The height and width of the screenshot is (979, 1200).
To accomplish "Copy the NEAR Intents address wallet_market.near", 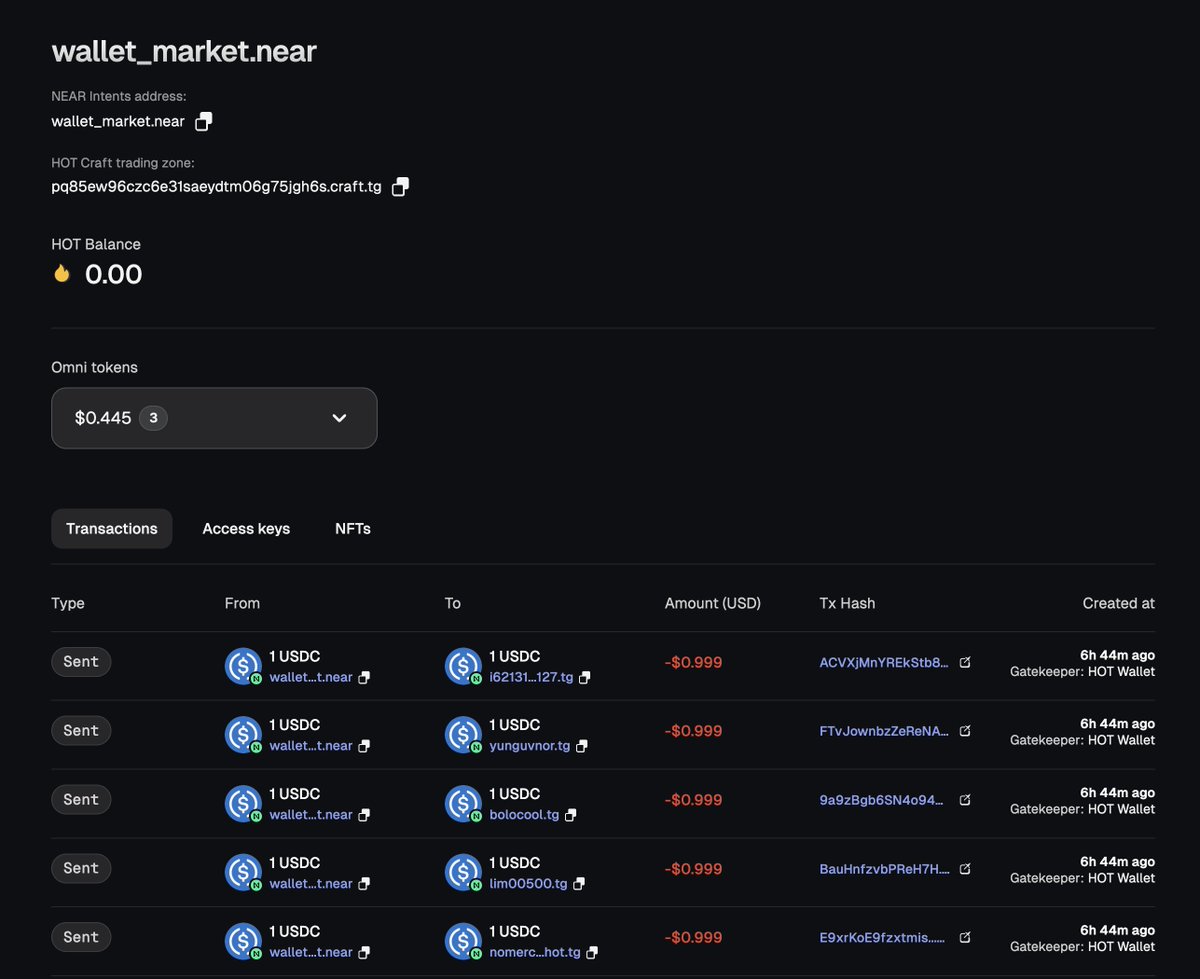I will click(x=203, y=121).
